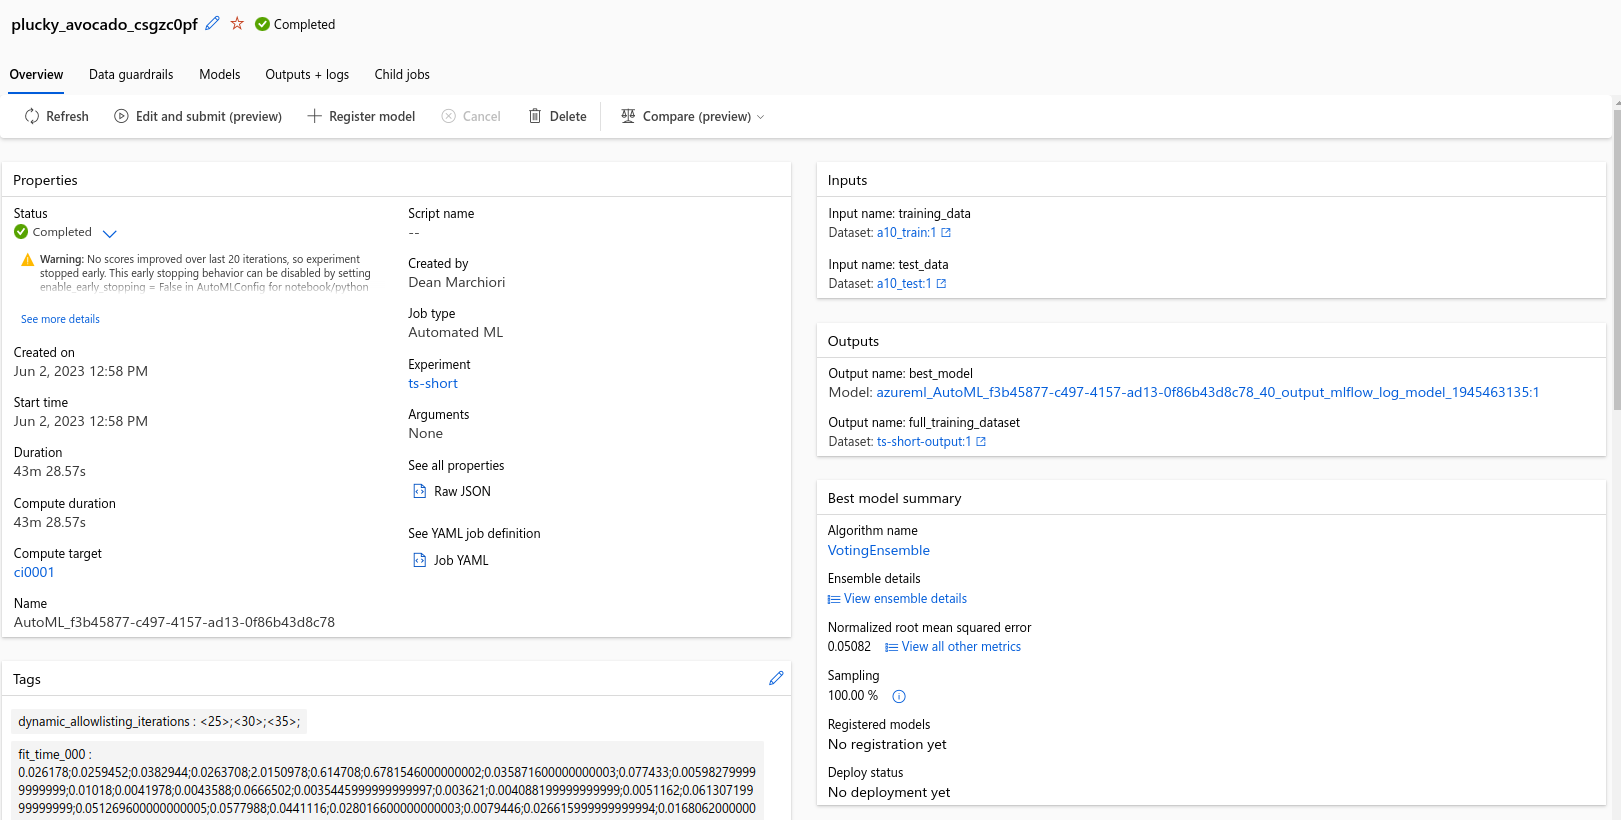Screen dimensions: 1621x820
Task: Open the Outputs + logs tab
Action: (x=307, y=74)
